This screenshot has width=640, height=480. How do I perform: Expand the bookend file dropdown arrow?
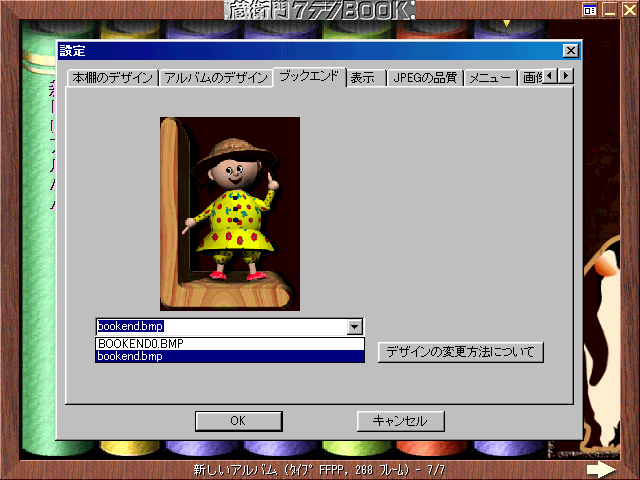[355, 327]
